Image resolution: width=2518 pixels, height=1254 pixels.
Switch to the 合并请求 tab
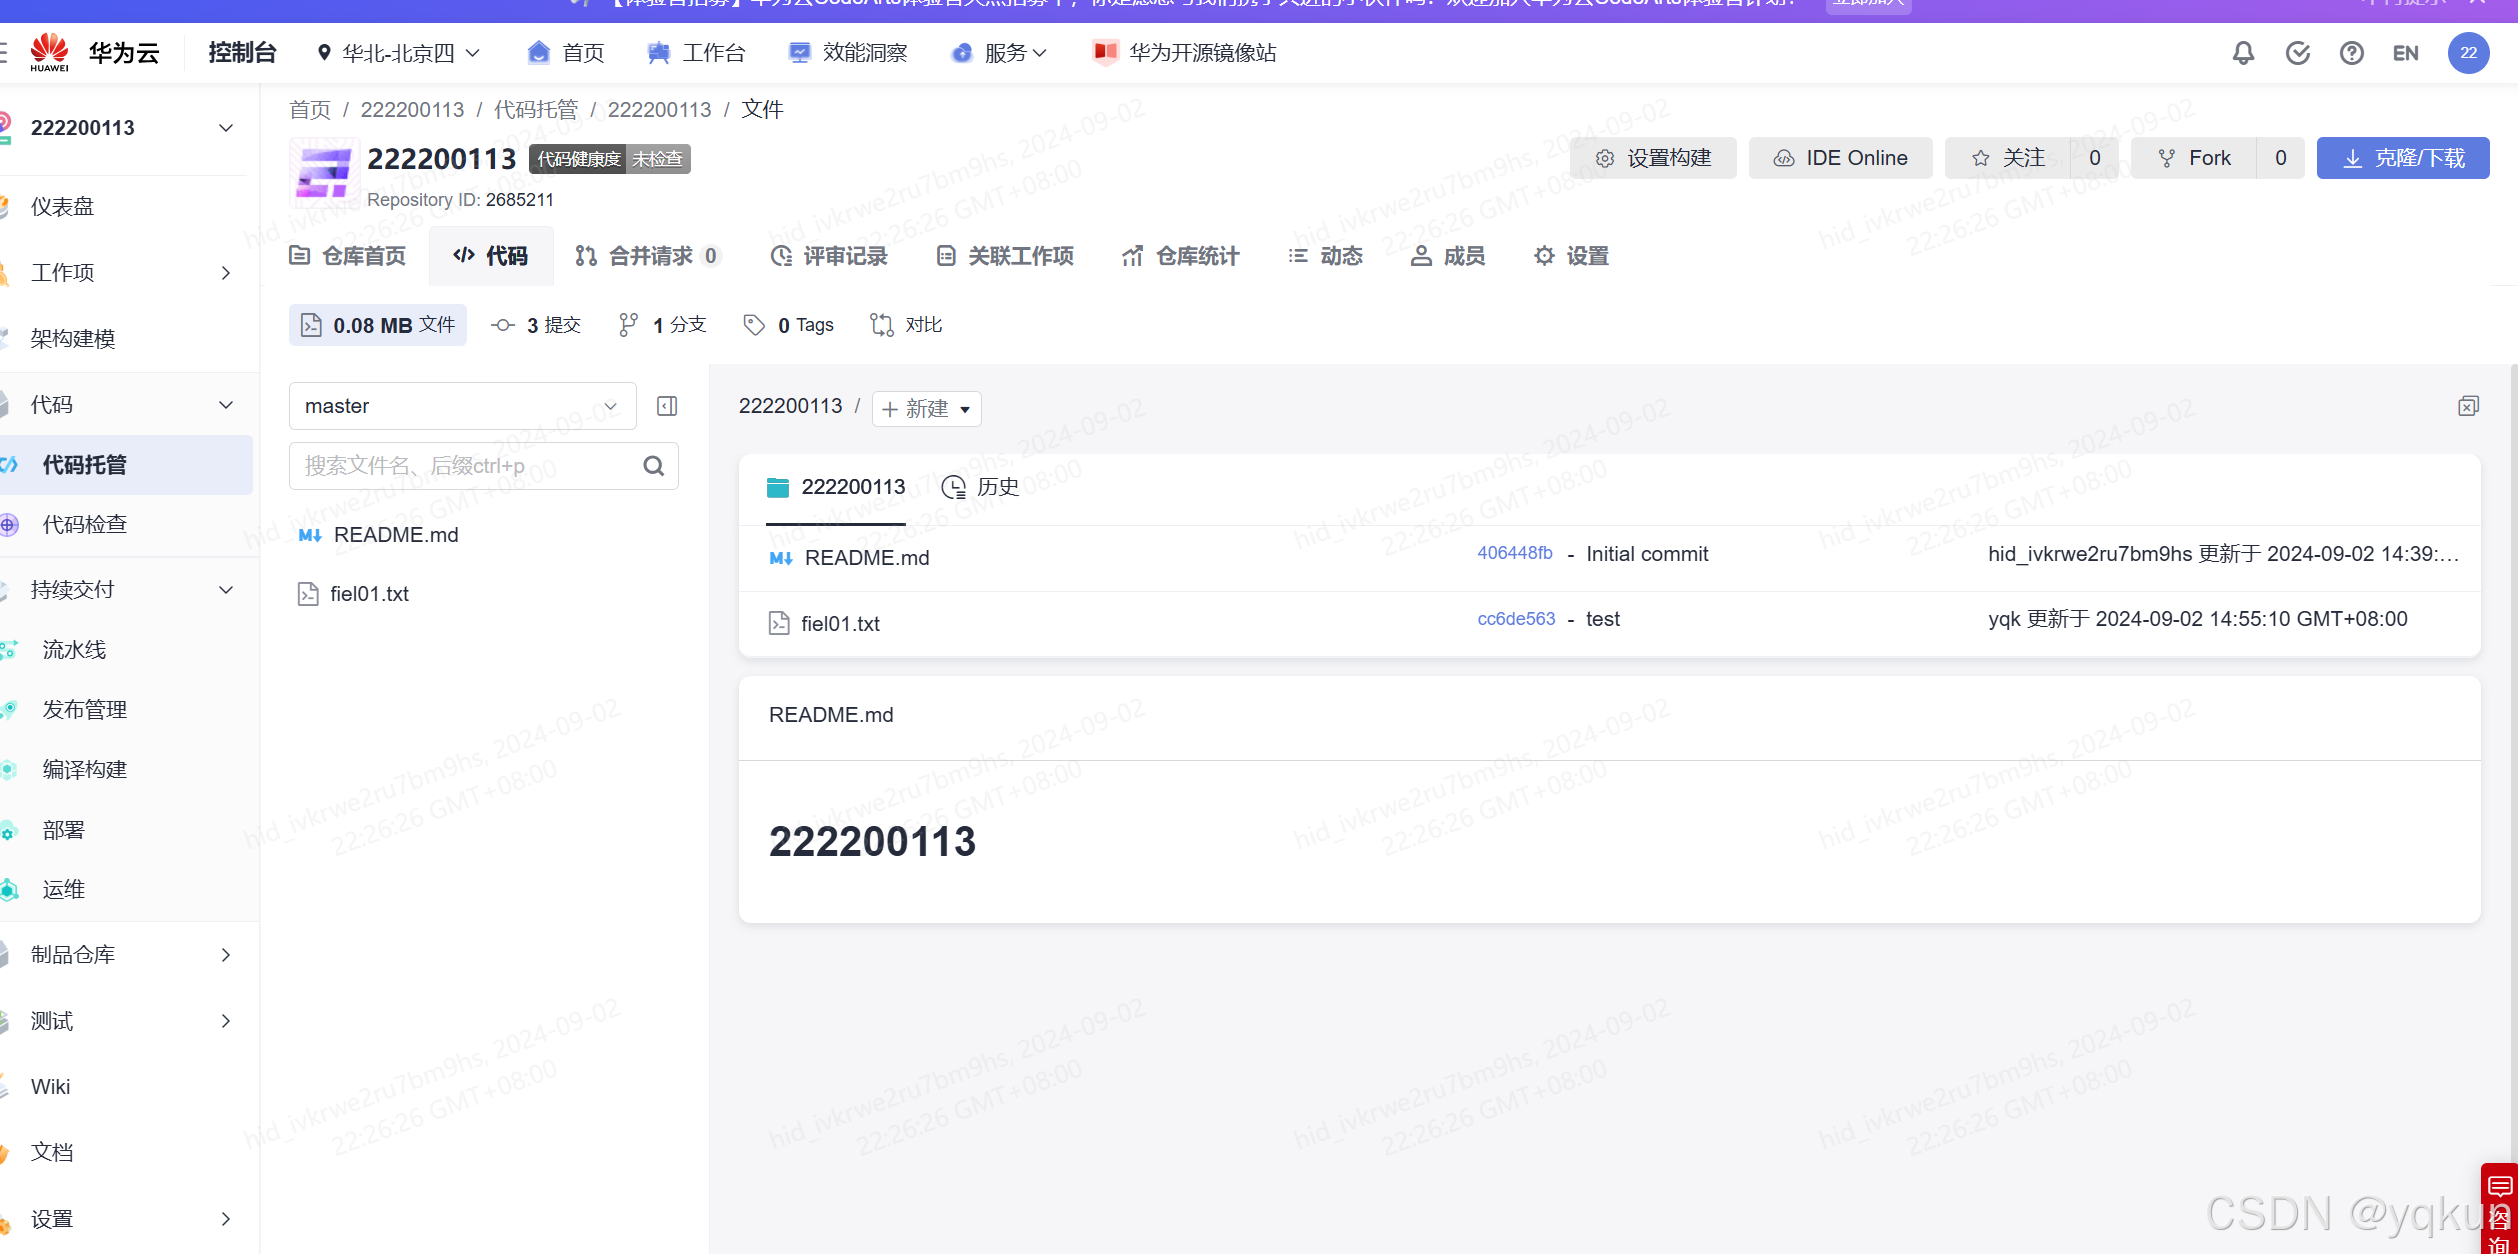(647, 256)
